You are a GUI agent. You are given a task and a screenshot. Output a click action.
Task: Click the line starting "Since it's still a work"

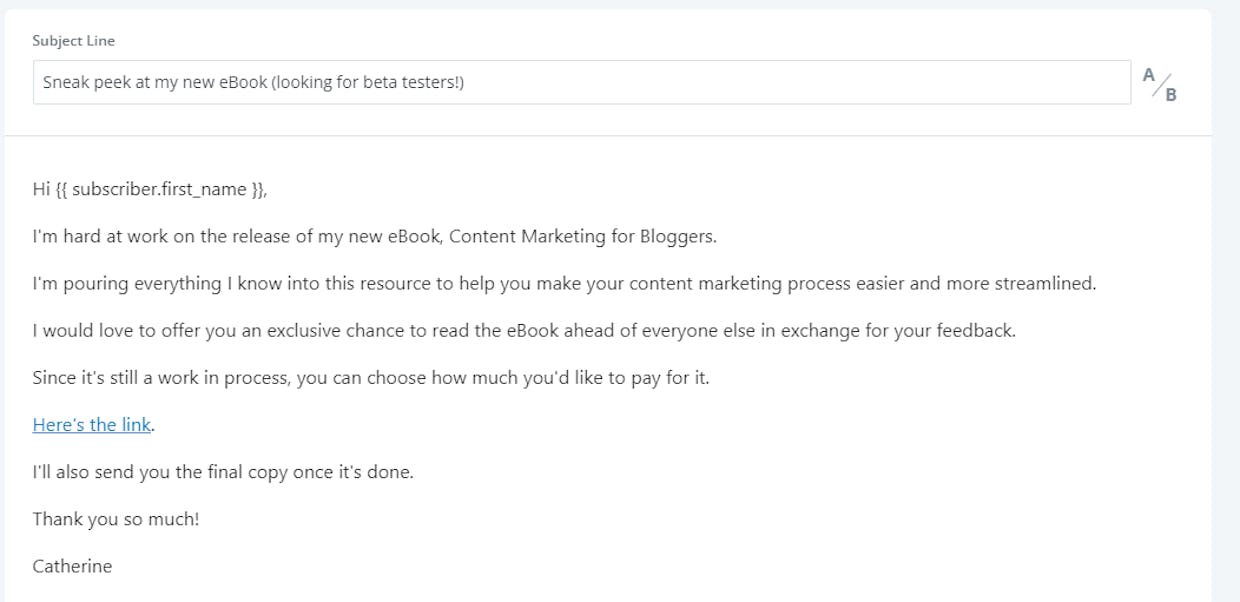[x=371, y=378]
